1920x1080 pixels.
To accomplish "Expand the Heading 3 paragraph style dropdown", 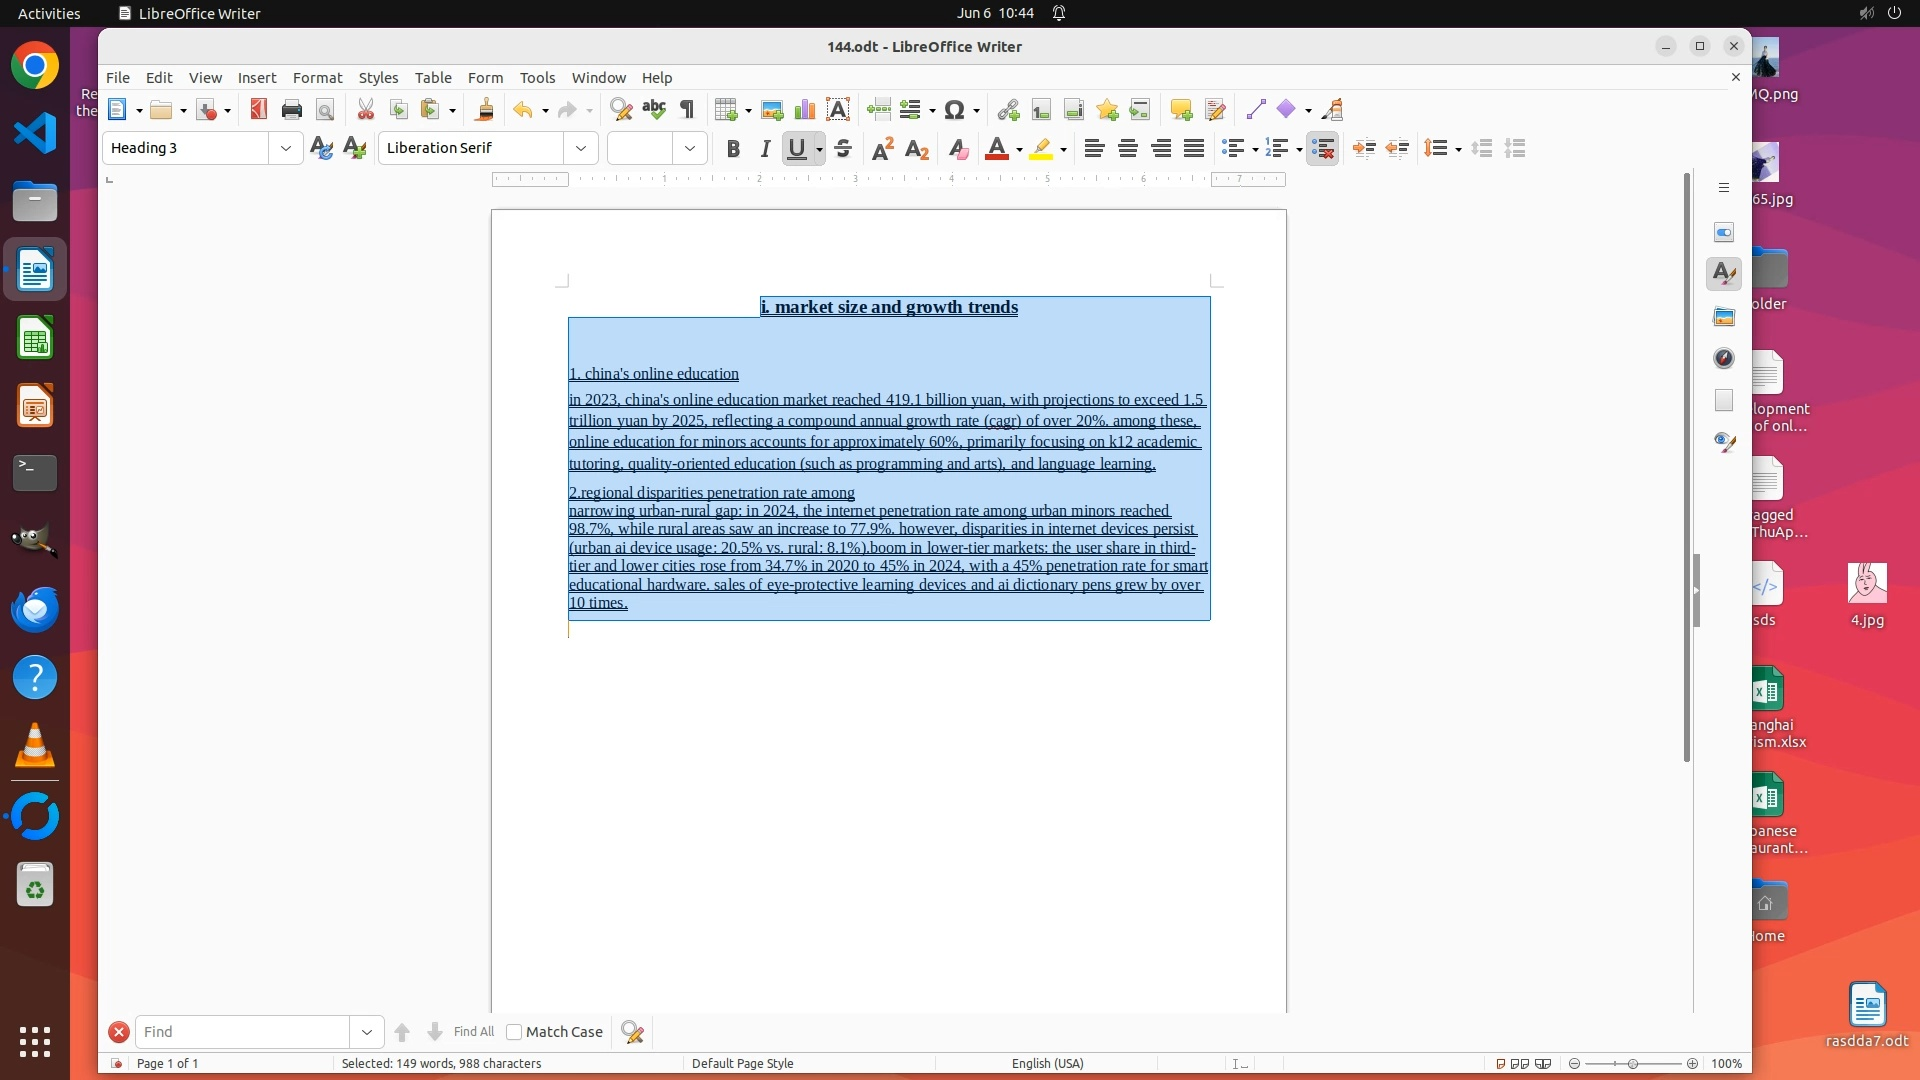I will (x=286, y=149).
